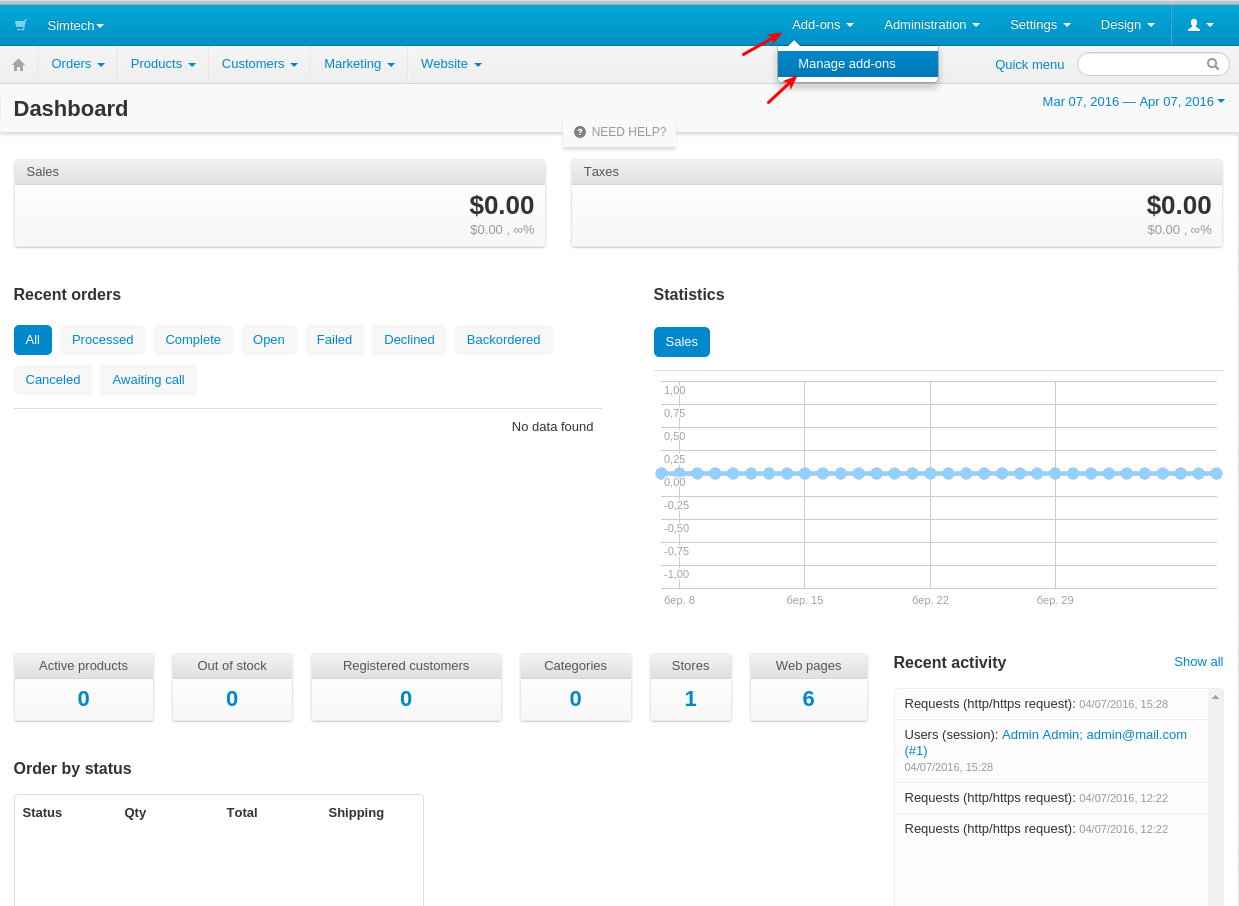Click Show all recent activity
The width and height of the screenshot is (1239, 906).
(x=1198, y=662)
